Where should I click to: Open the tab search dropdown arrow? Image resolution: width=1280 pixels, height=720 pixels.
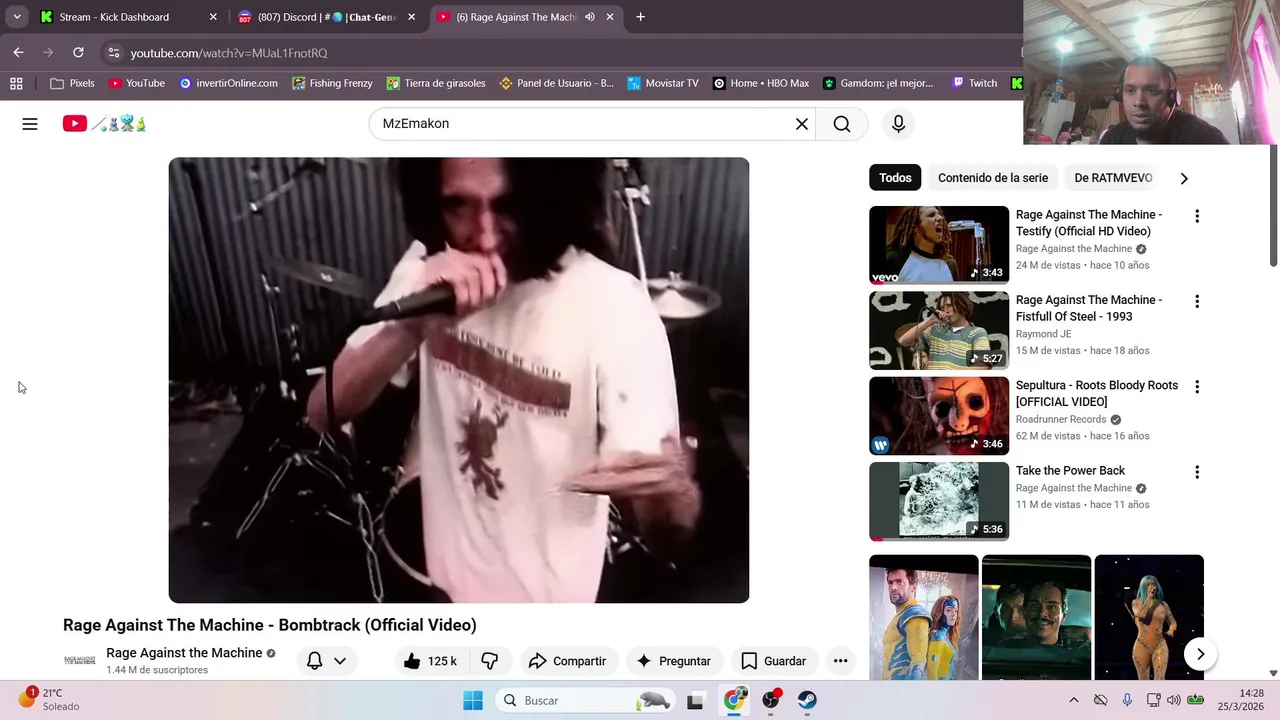point(17,17)
